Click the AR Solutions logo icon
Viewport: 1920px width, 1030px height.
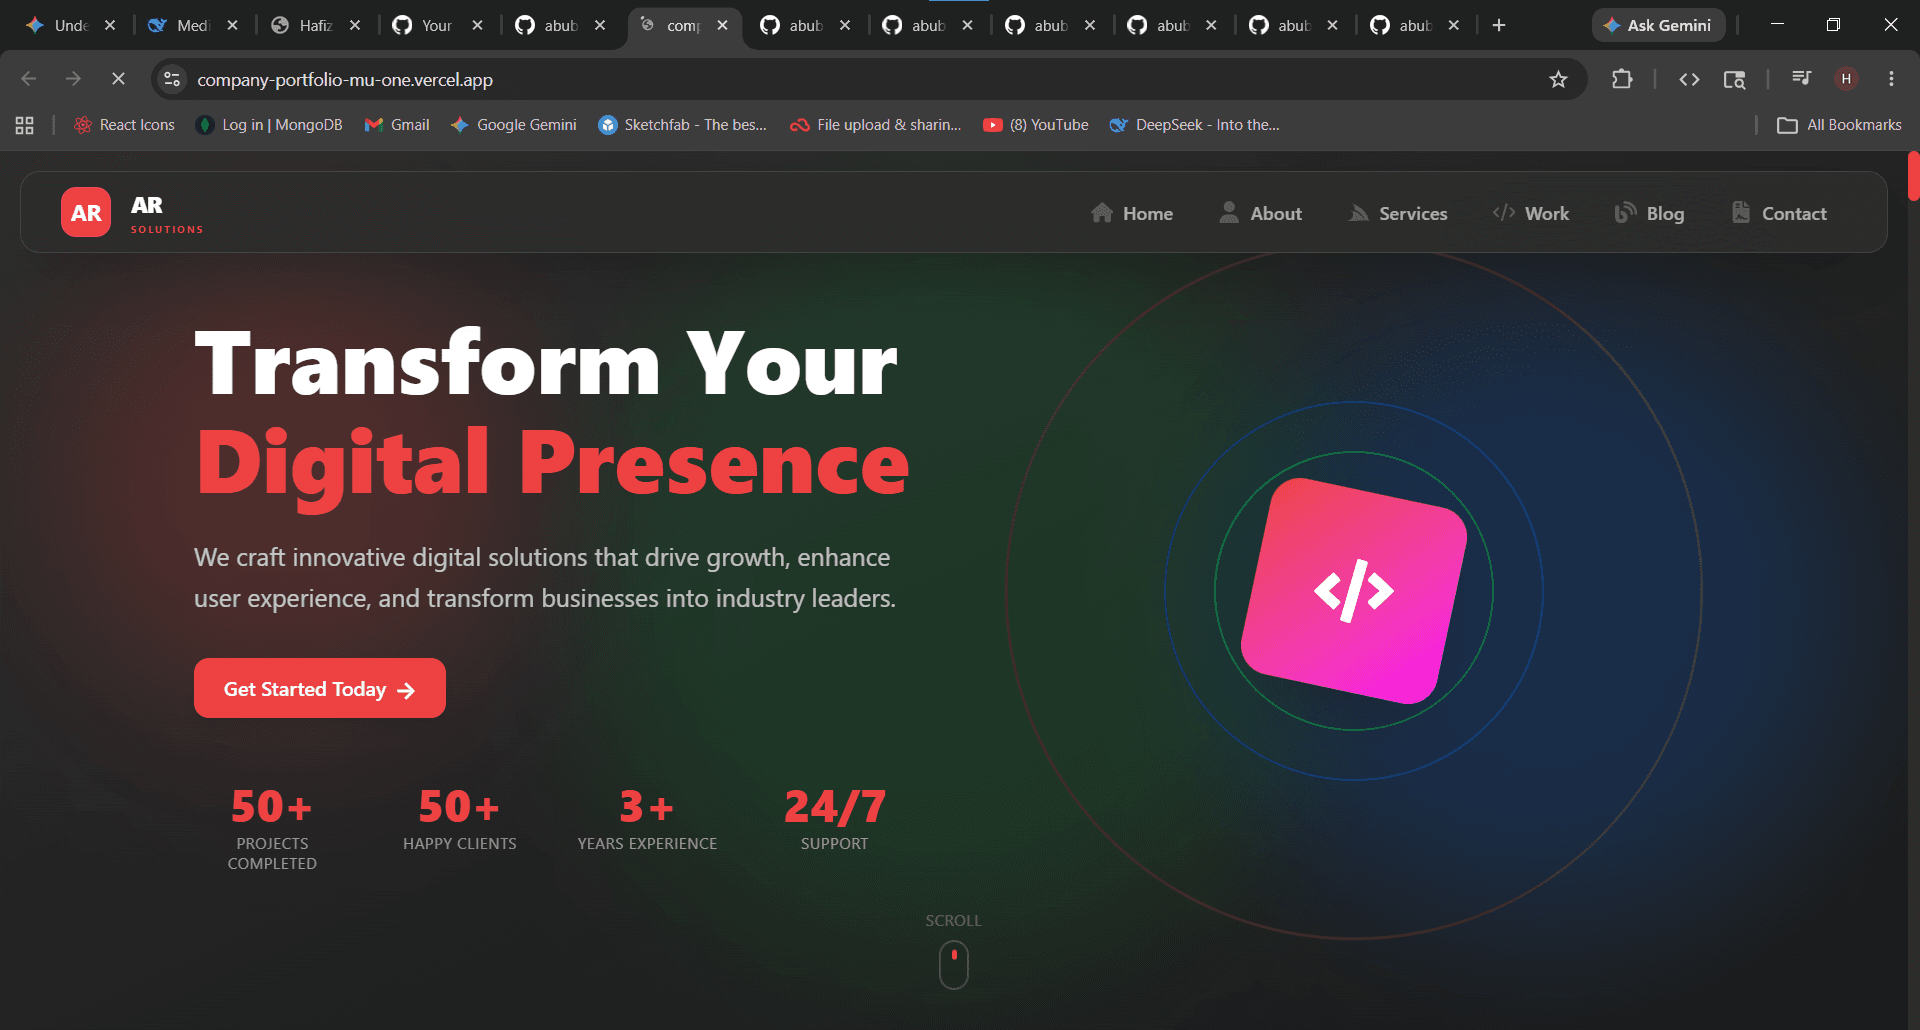[x=86, y=212]
